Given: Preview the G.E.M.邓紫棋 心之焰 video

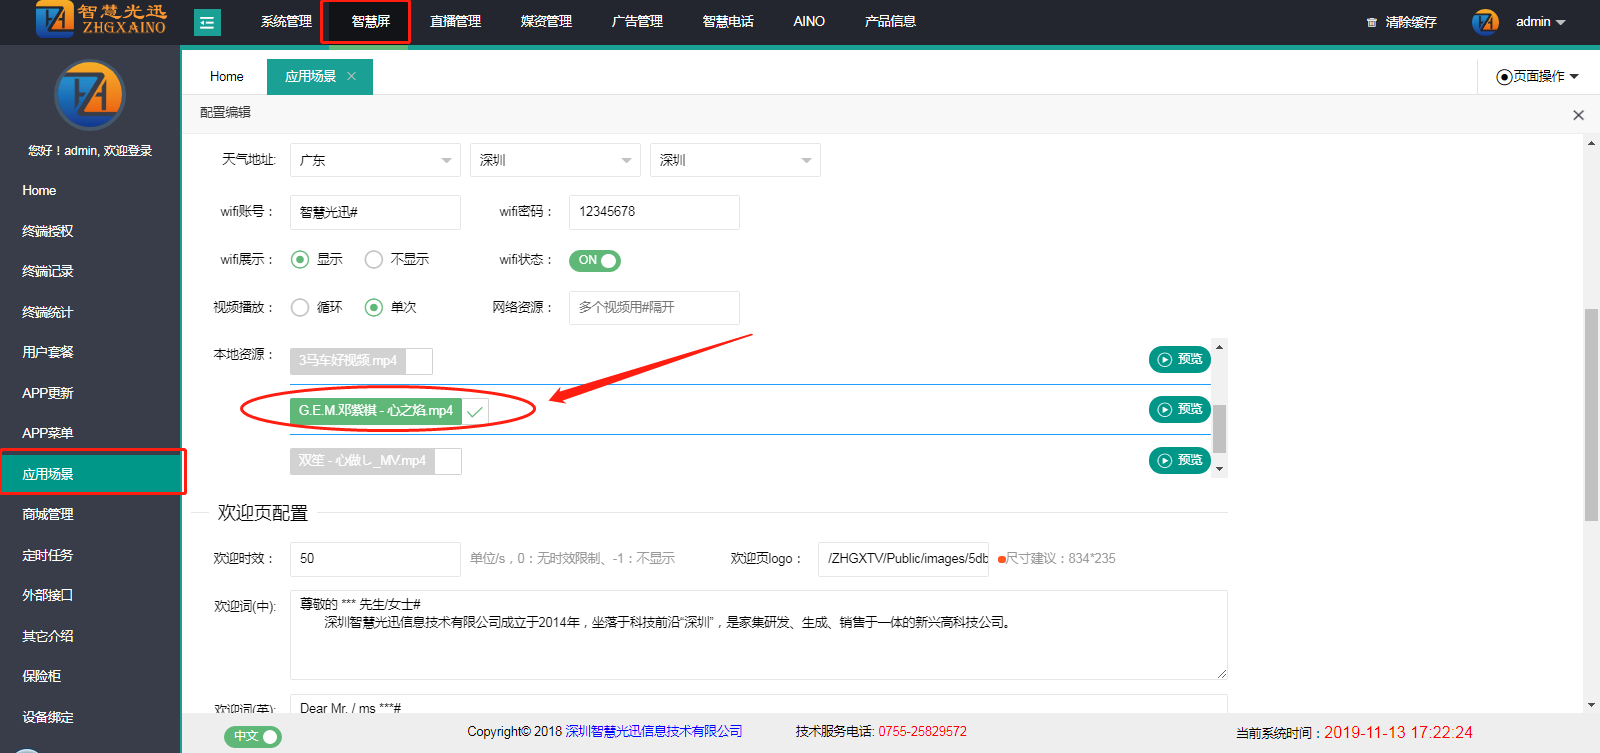Looking at the screenshot, I should pos(1179,410).
